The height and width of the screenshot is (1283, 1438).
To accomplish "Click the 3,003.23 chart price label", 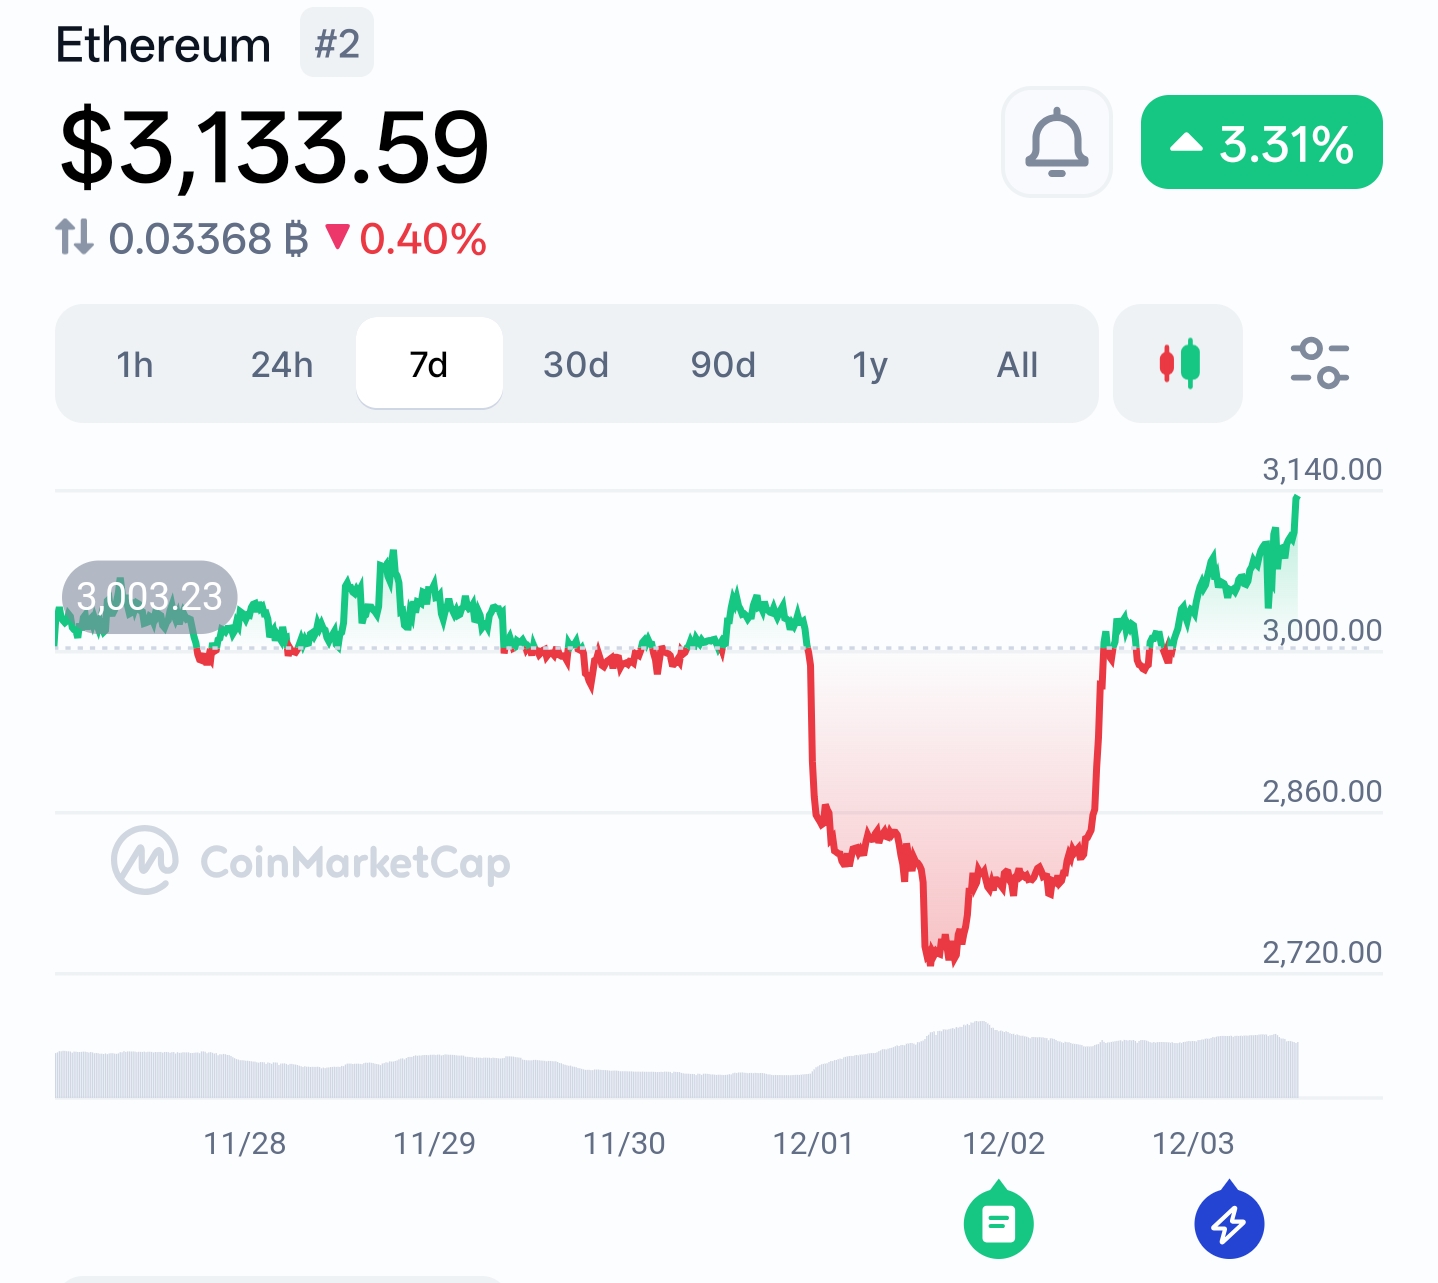I will pos(149,597).
